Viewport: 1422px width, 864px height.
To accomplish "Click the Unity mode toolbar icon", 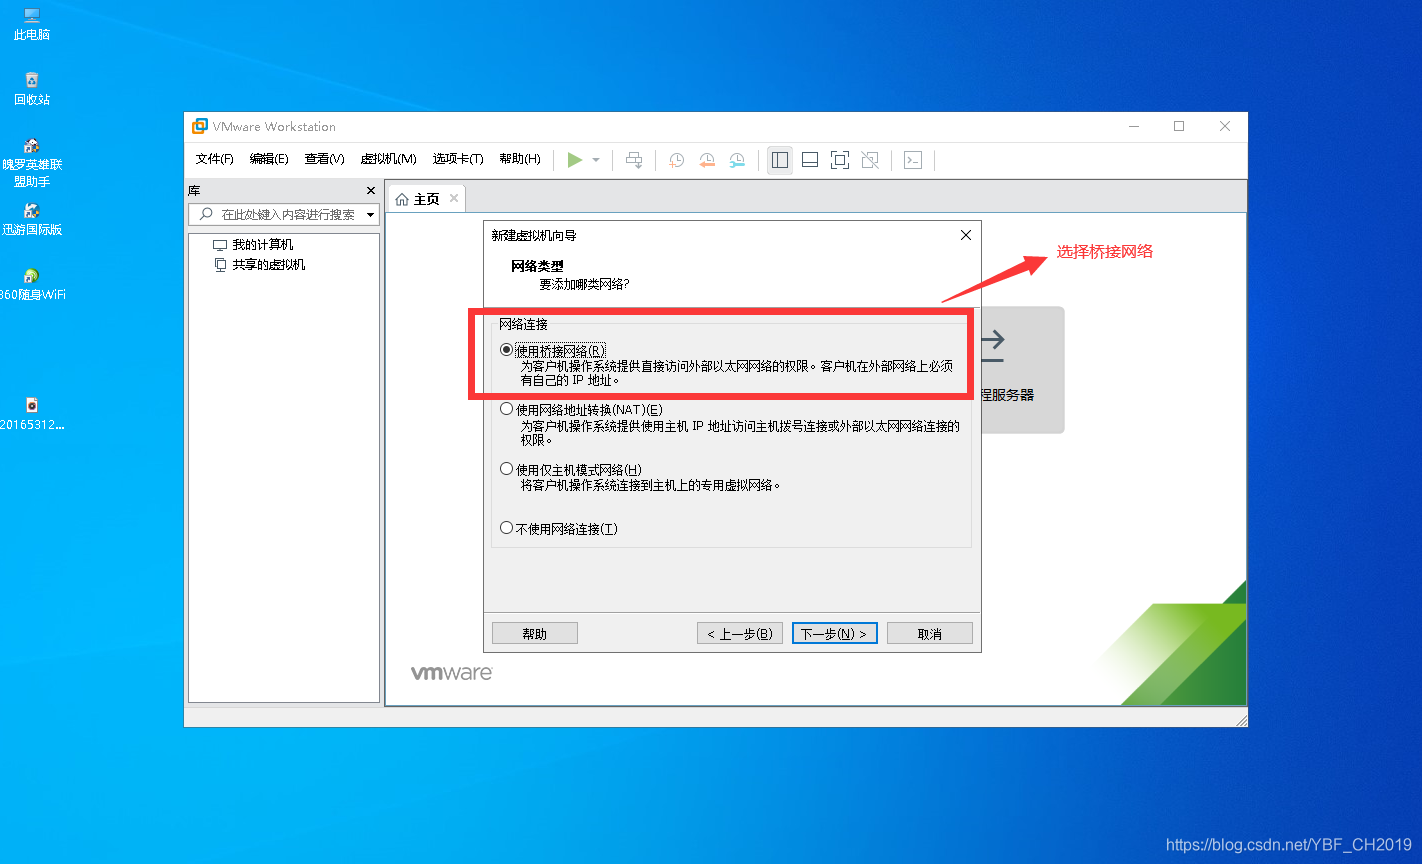I will point(870,160).
